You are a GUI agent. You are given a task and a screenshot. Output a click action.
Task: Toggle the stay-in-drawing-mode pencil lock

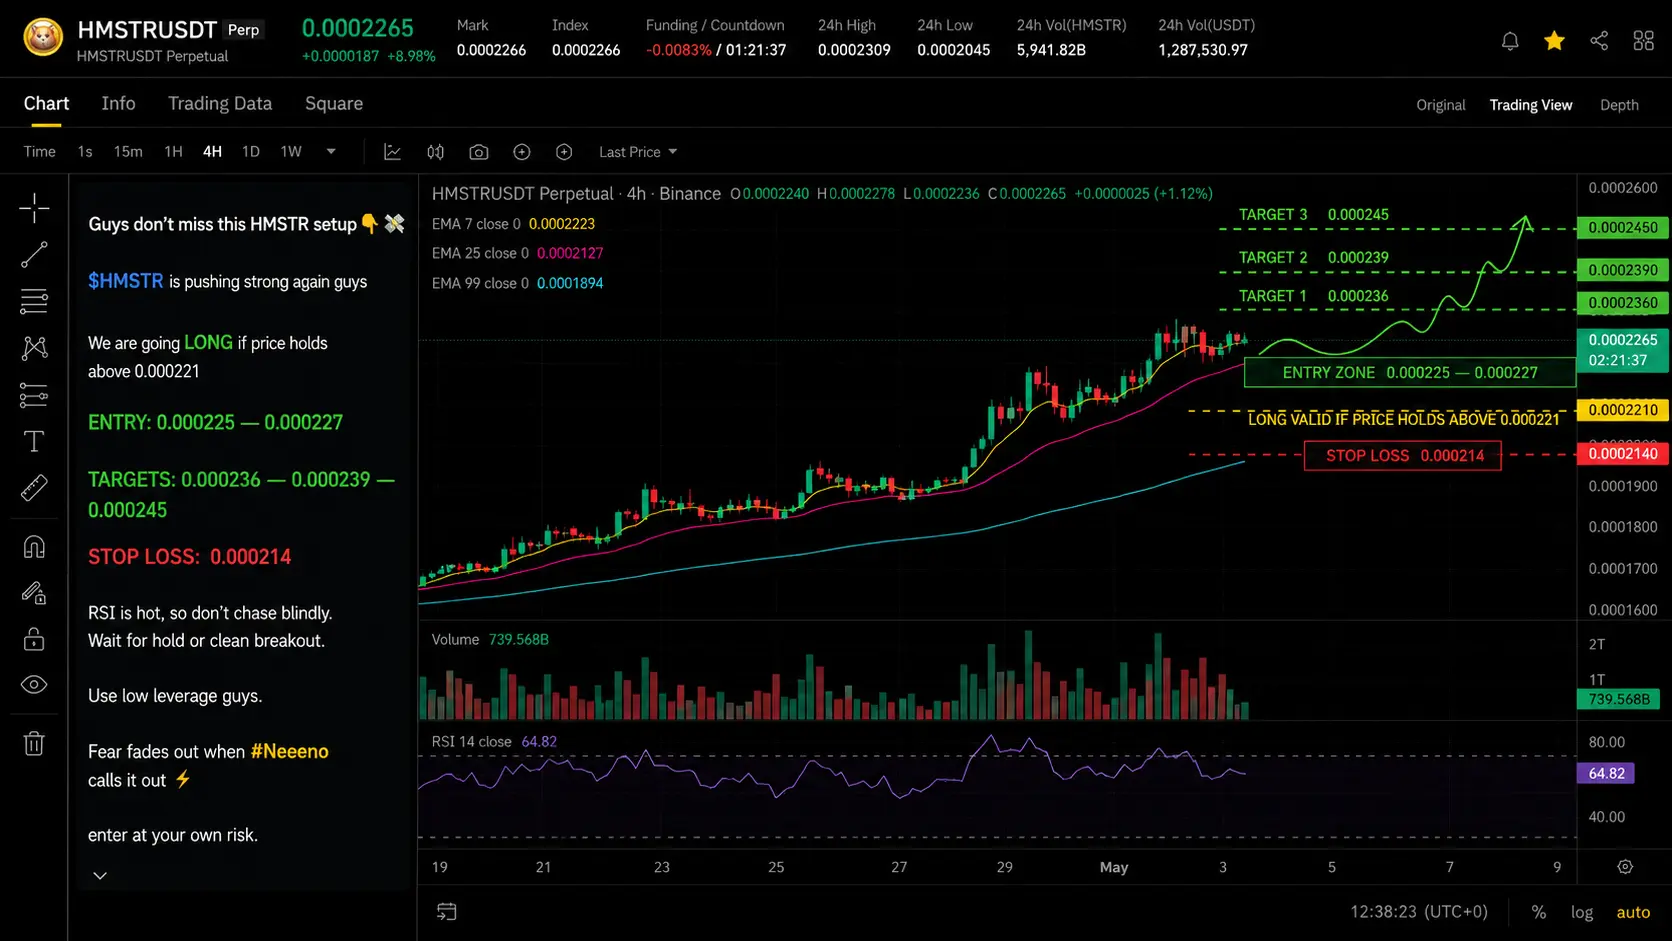[x=34, y=593]
